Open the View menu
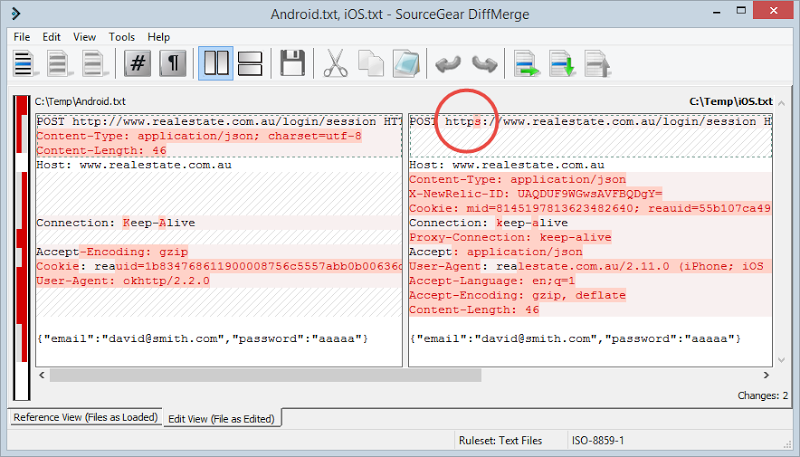The image size is (800, 457). tap(84, 37)
